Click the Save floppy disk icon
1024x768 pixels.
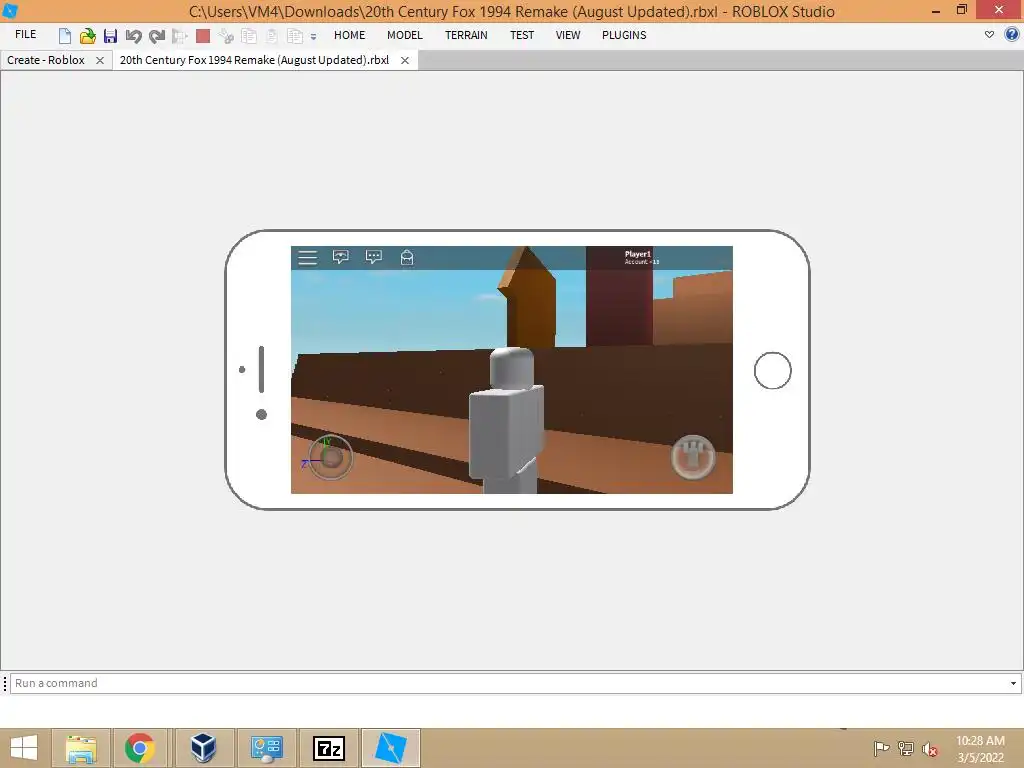pos(110,36)
